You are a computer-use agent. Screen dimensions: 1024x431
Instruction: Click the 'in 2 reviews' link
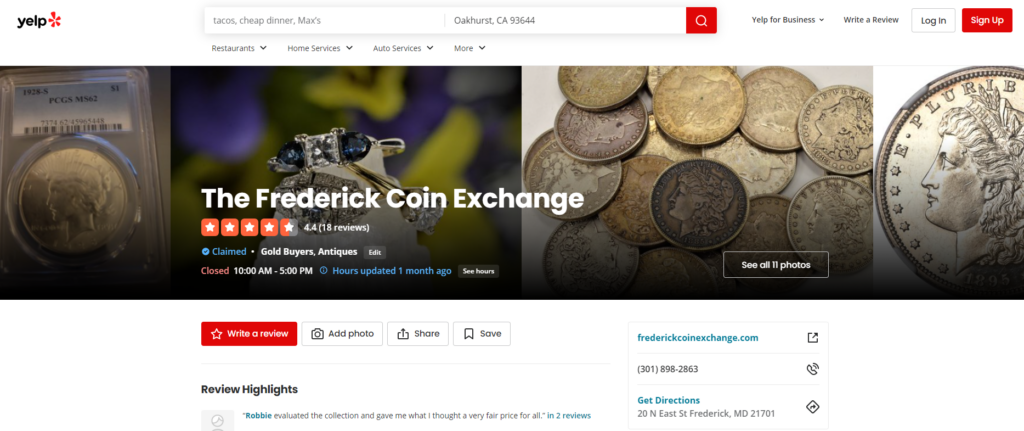point(569,415)
